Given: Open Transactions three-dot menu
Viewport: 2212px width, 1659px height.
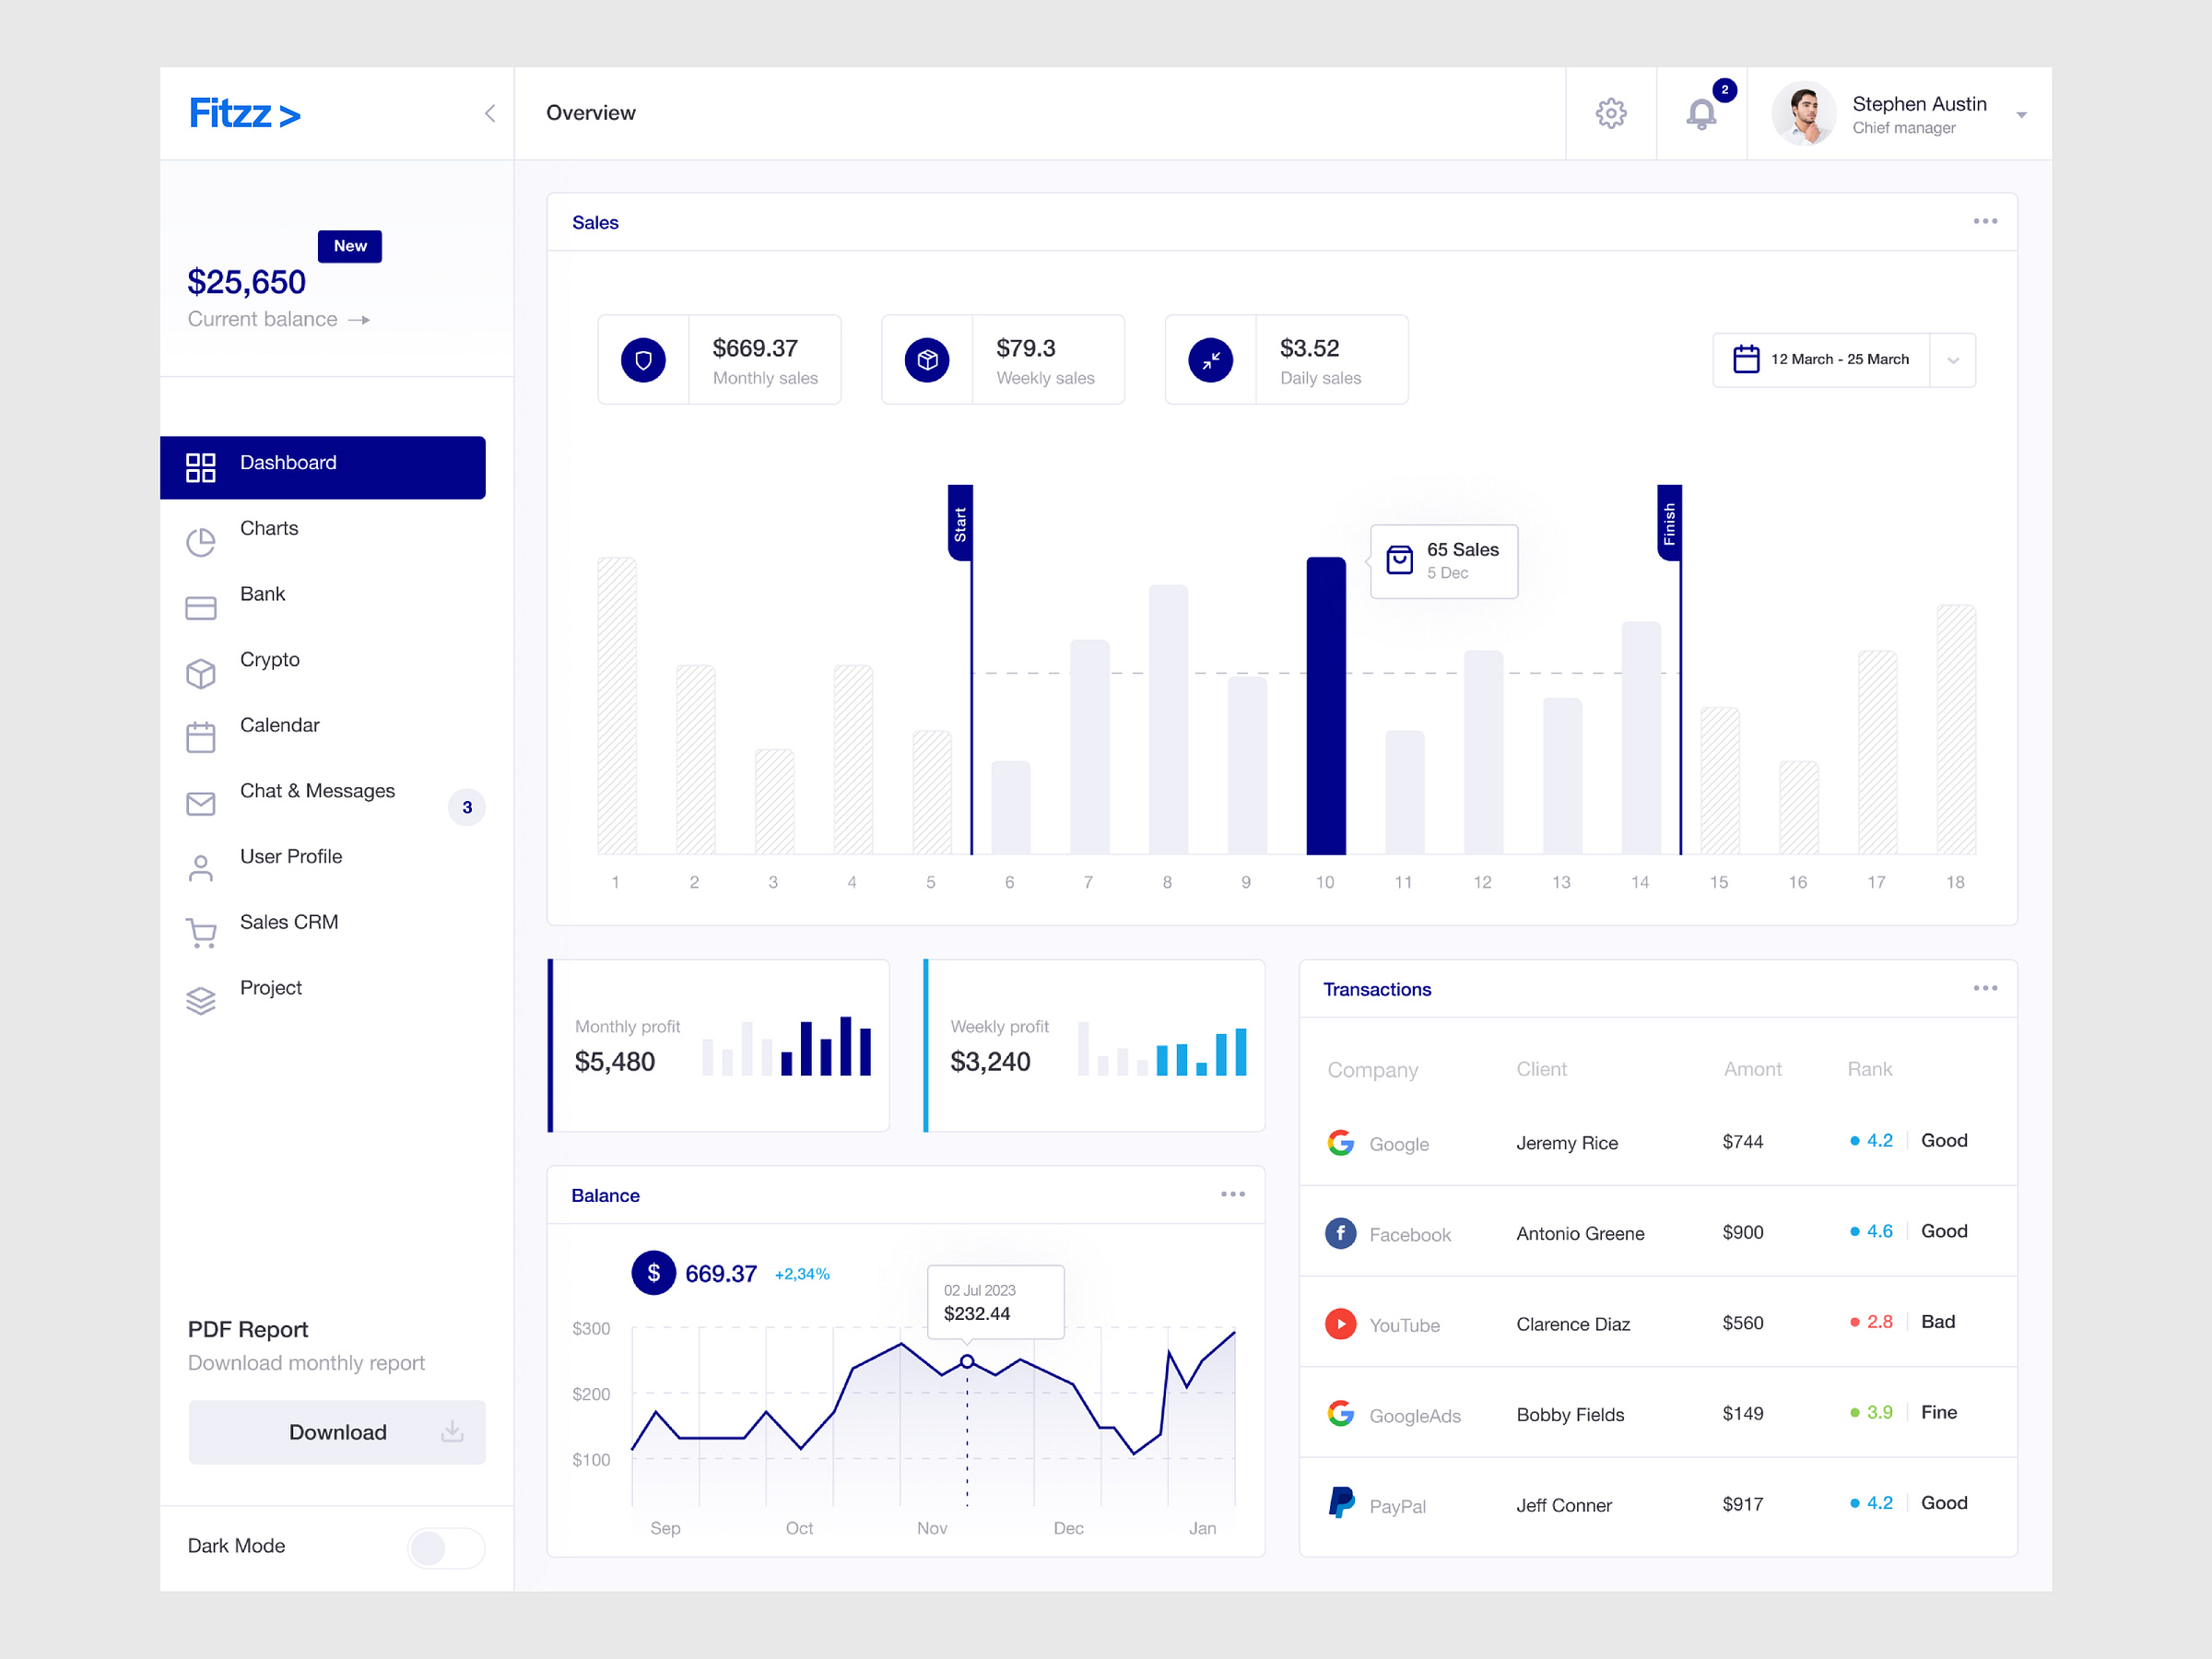Looking at the screenshot, I should click(x=1985, y=988).
